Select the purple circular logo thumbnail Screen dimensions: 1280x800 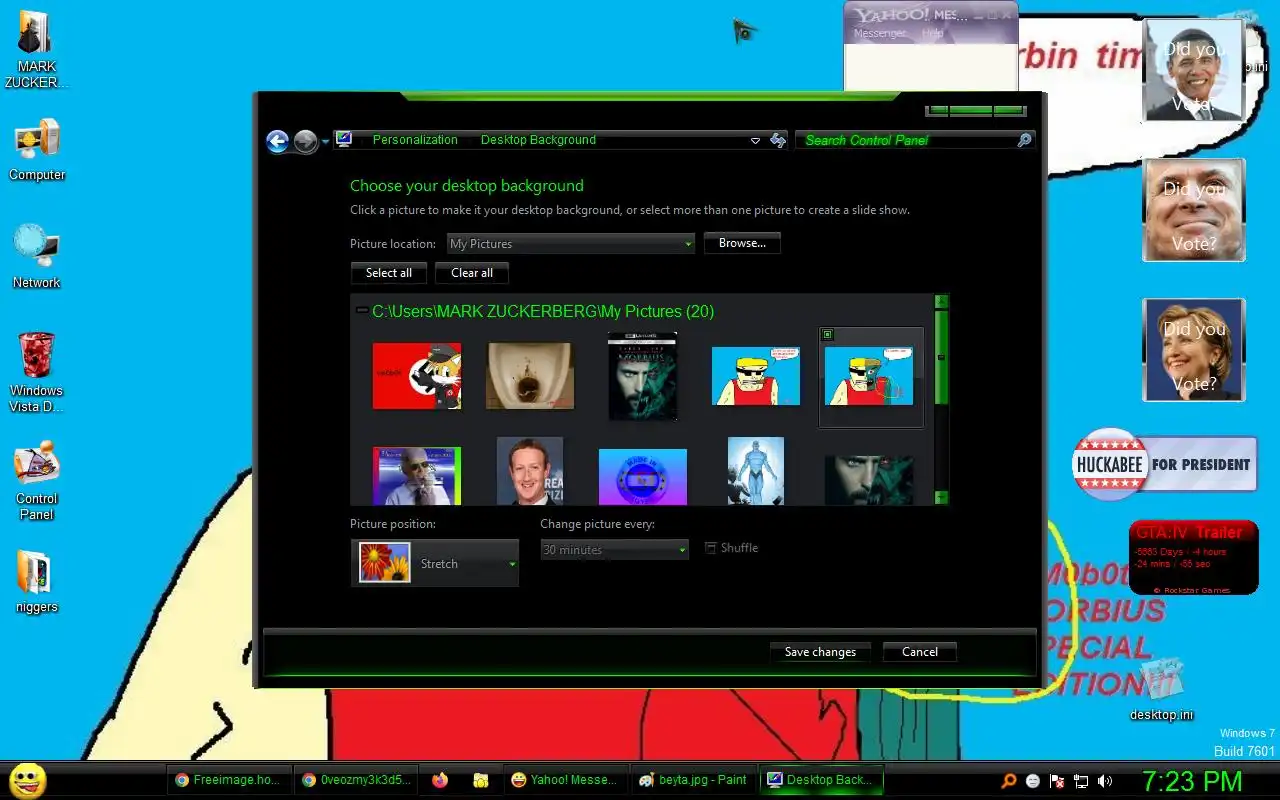coord(643,477)
